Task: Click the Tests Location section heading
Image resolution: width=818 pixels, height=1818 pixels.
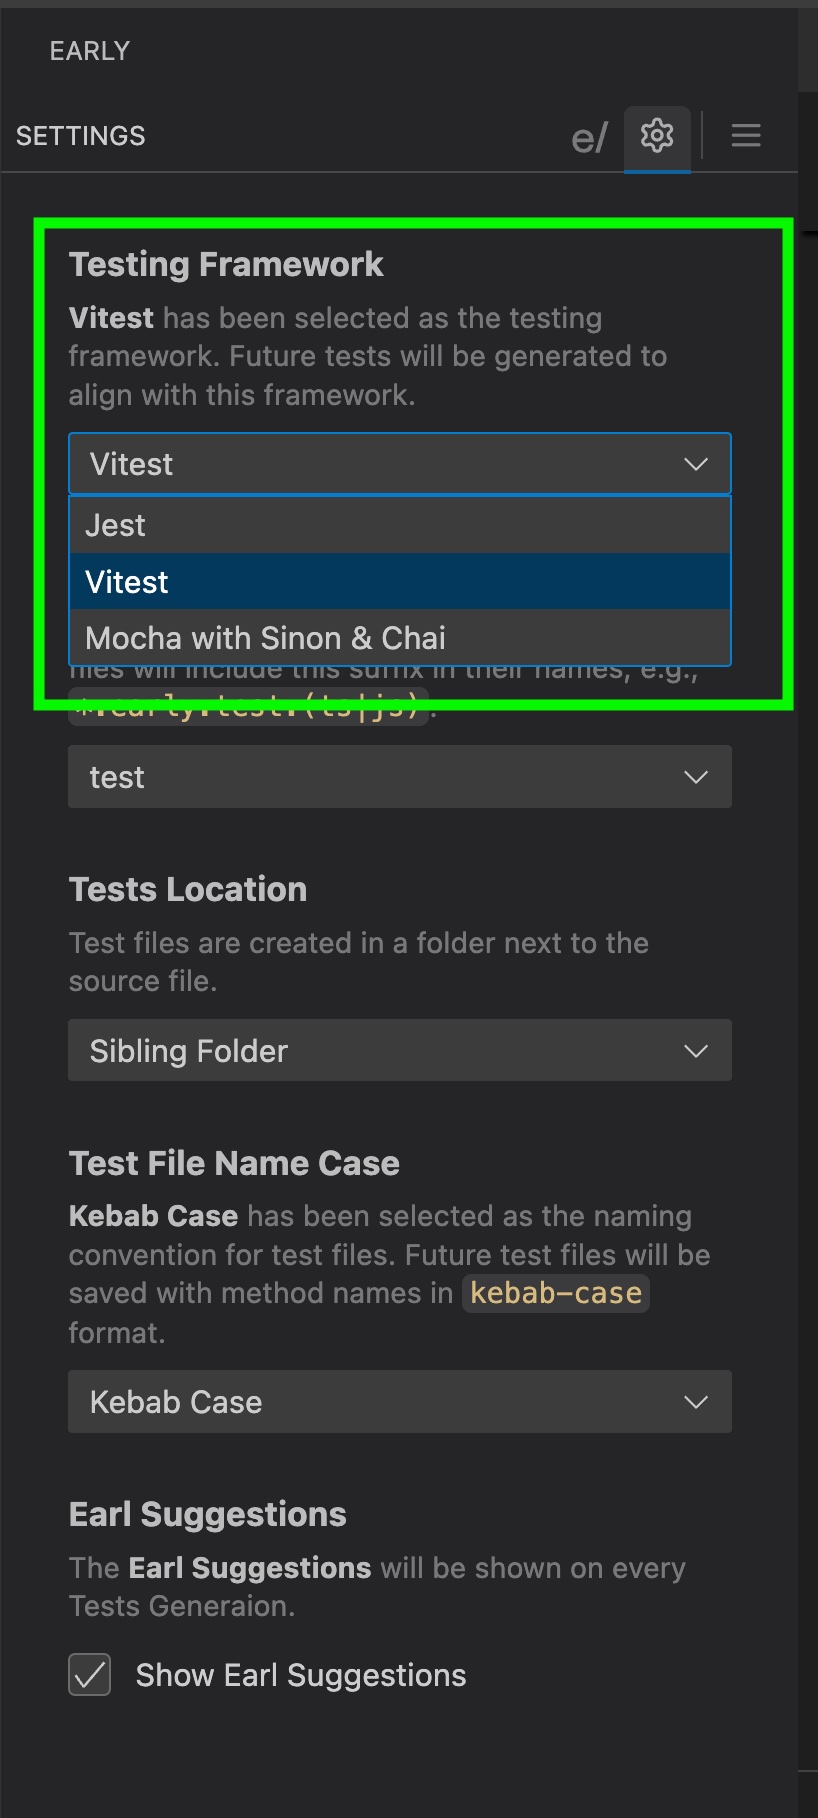Action: [188, 889]
